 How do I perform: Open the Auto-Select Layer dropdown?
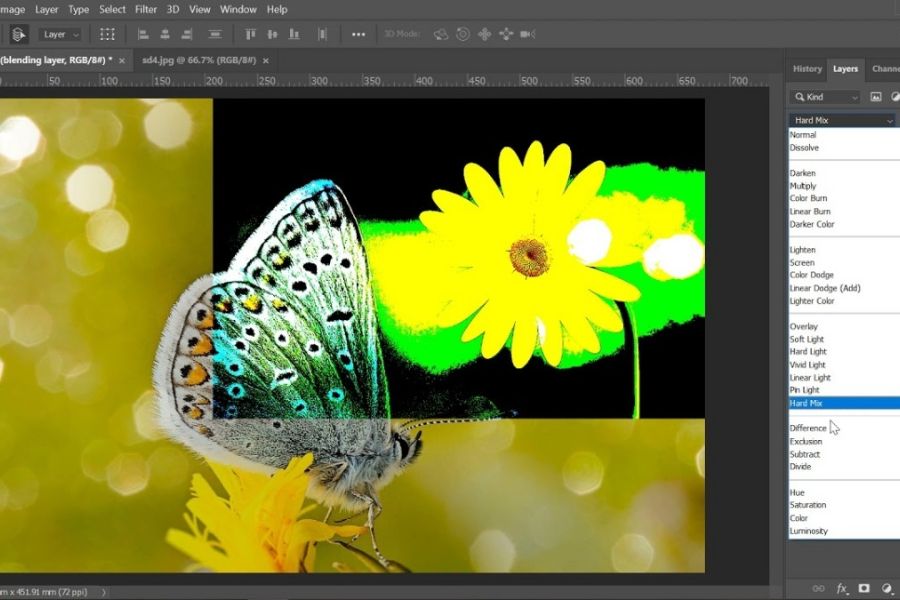click(x=61, y=34)
